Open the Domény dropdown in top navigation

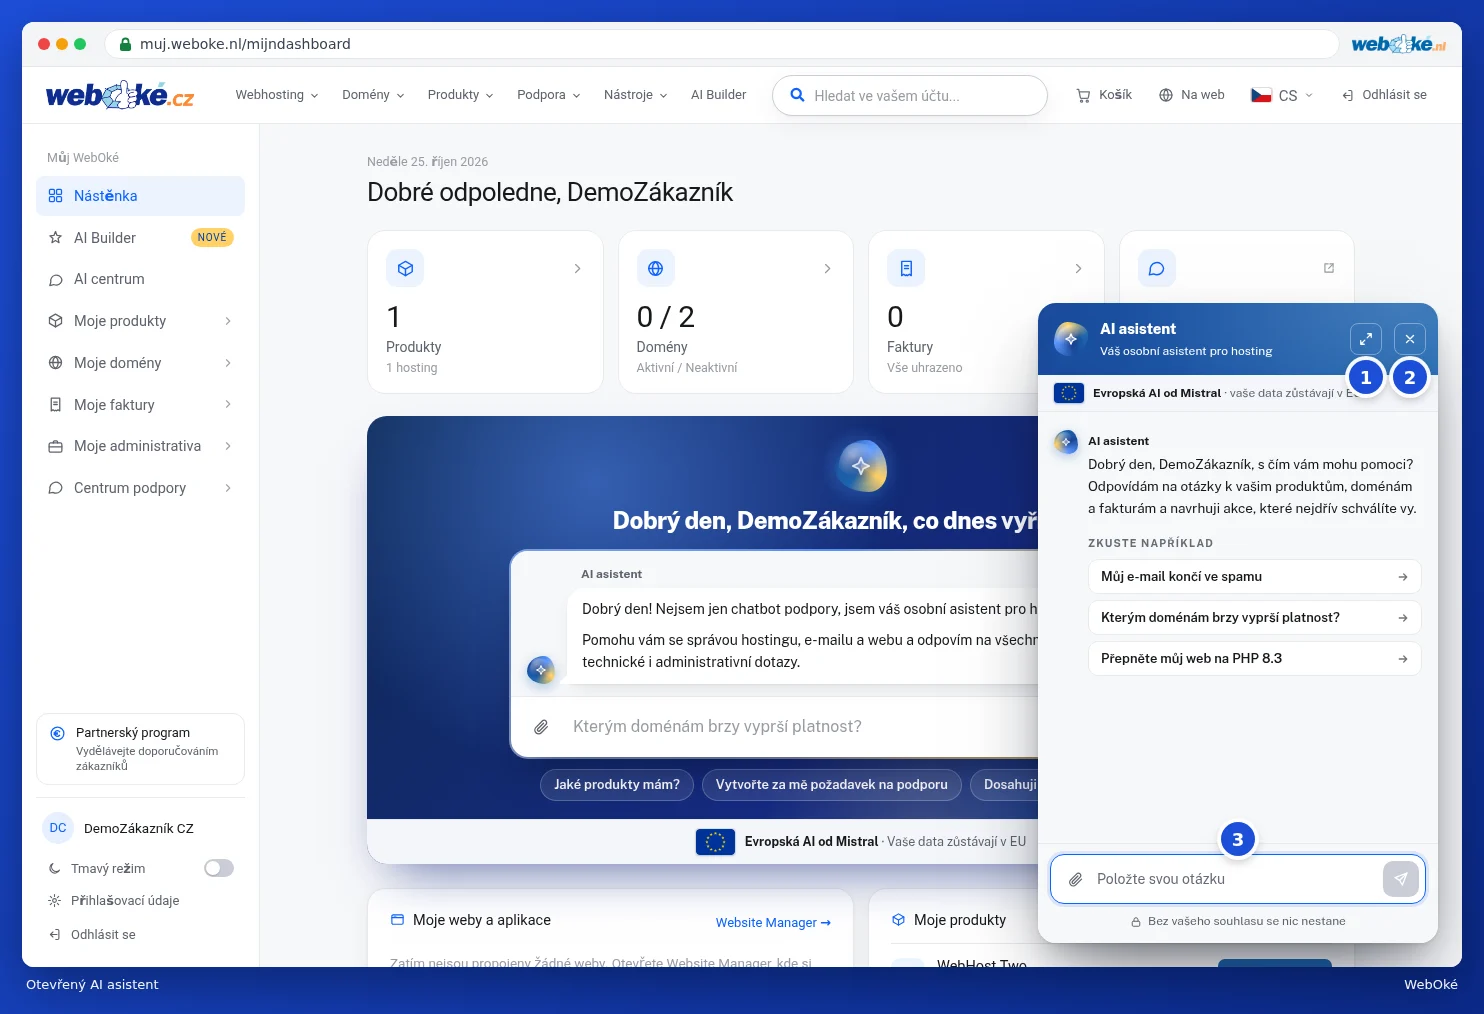pyautogui.click(x=373, y=95)
